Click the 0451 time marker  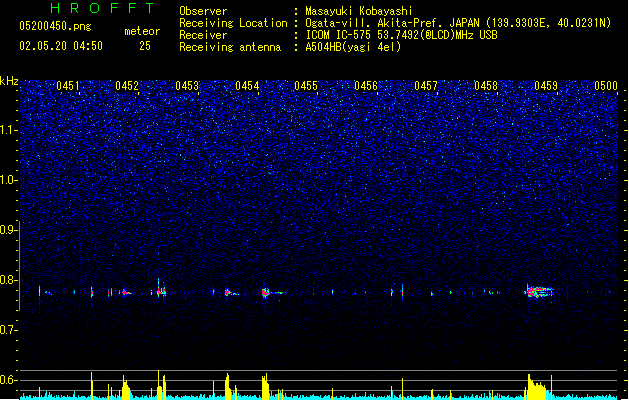pyautogui.click(x=68, y=86)
